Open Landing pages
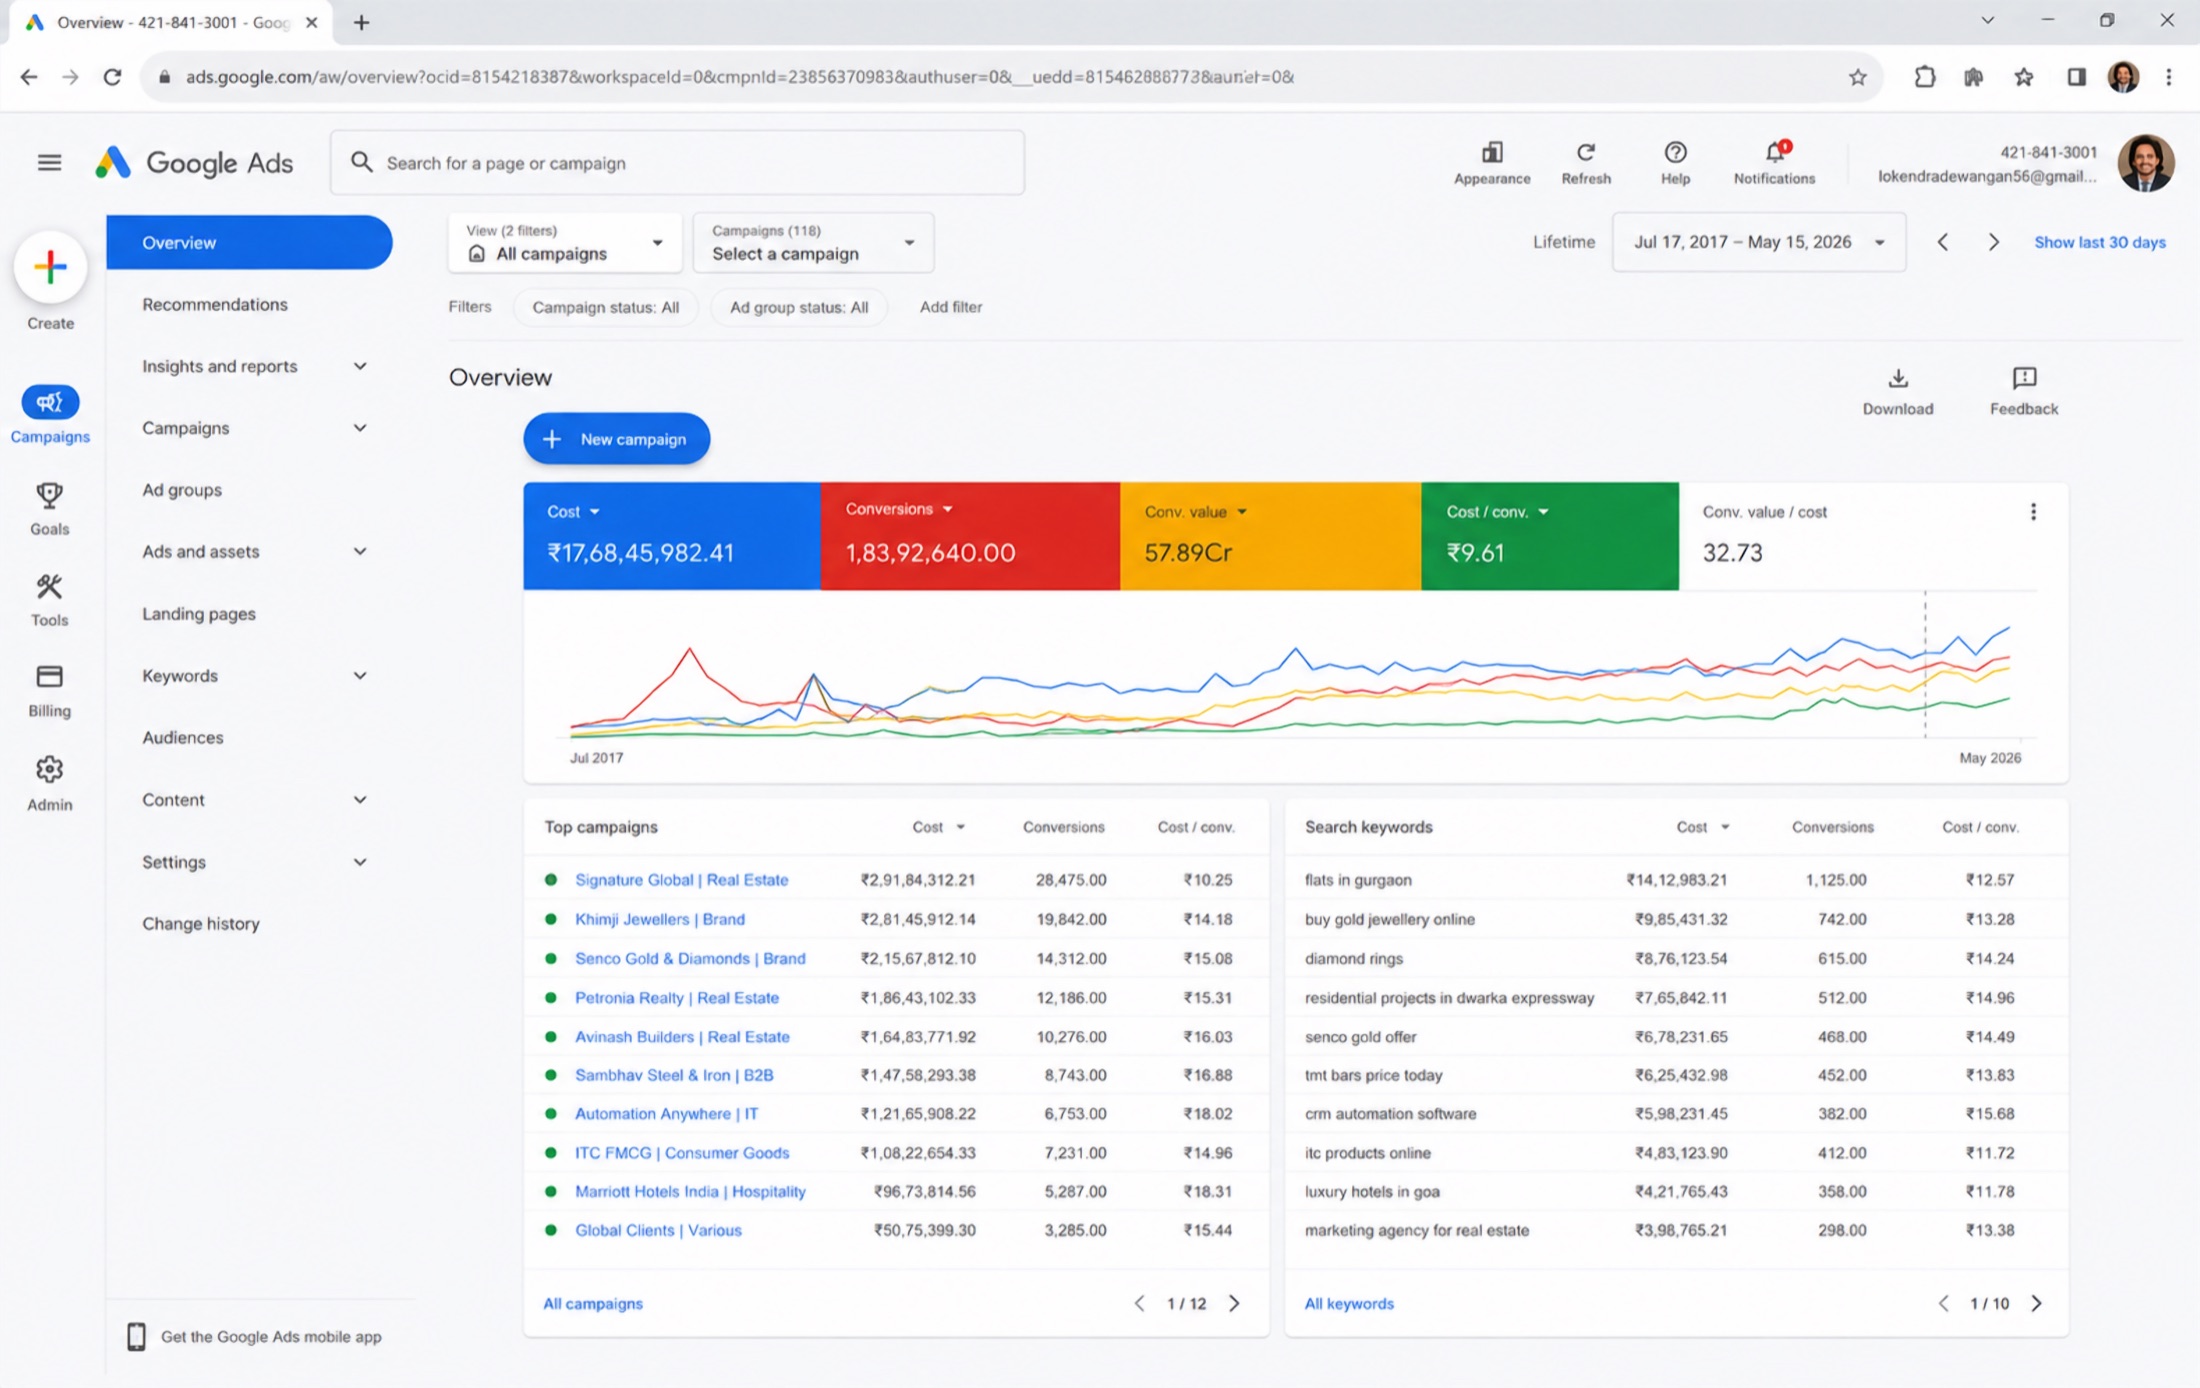This screenshot has height=1388, width=2200. point(199,613)
